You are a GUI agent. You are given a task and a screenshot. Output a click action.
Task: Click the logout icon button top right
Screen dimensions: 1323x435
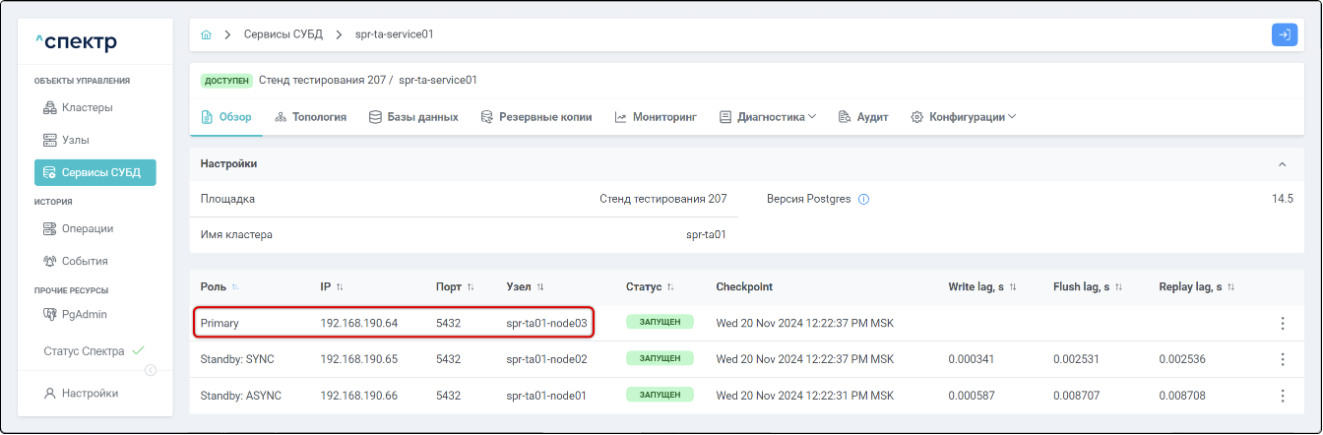coord(1284,35)
